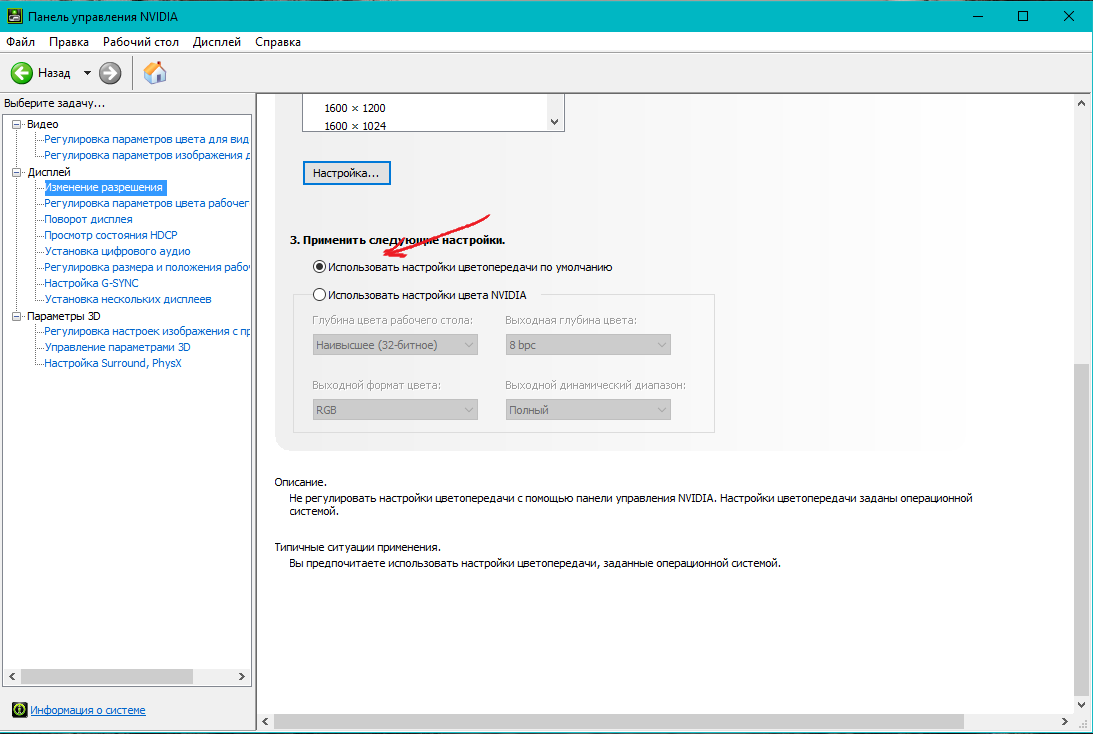The height and width of the screenshot is (734, 1093).
Task: Open Регулировка размера и положения task
Action: tap(146, 268)
